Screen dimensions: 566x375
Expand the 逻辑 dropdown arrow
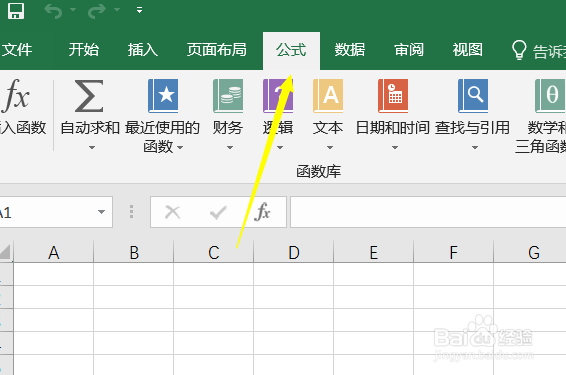point(280,147)
